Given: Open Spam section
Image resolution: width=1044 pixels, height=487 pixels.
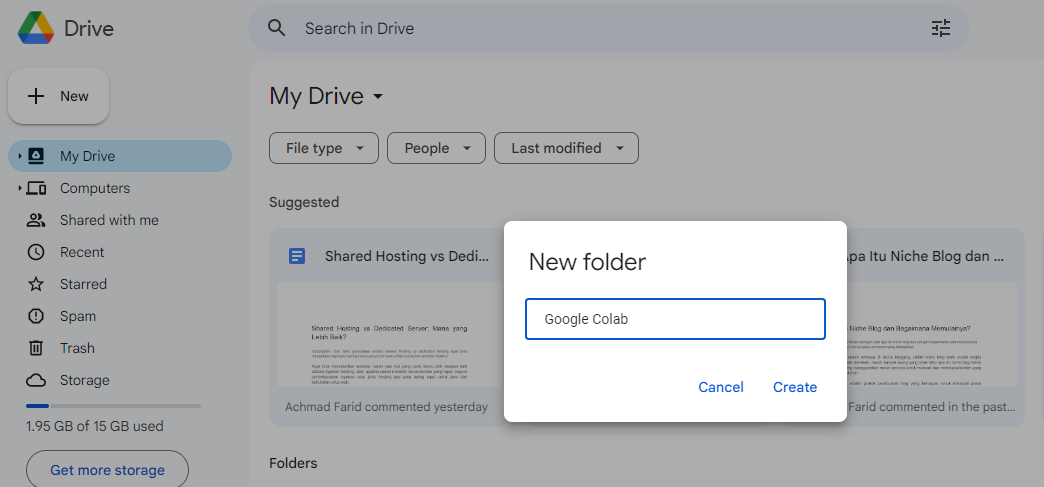Looking at the screenshot, I should 78,316.
